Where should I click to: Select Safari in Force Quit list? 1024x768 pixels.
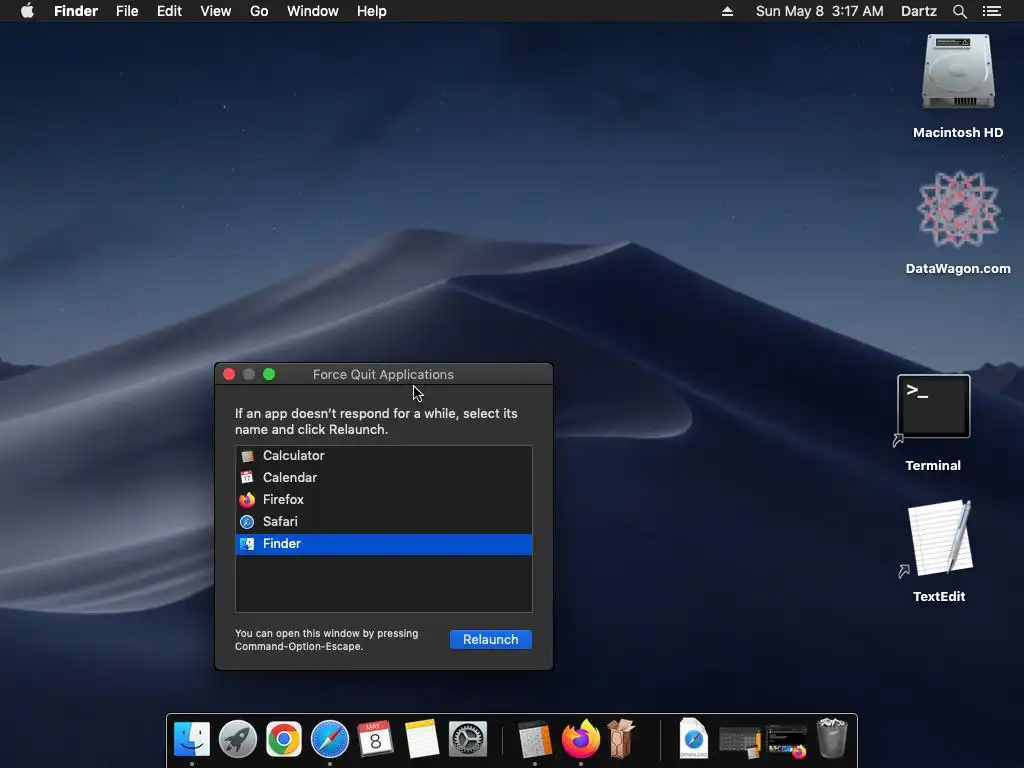[384, 522]
